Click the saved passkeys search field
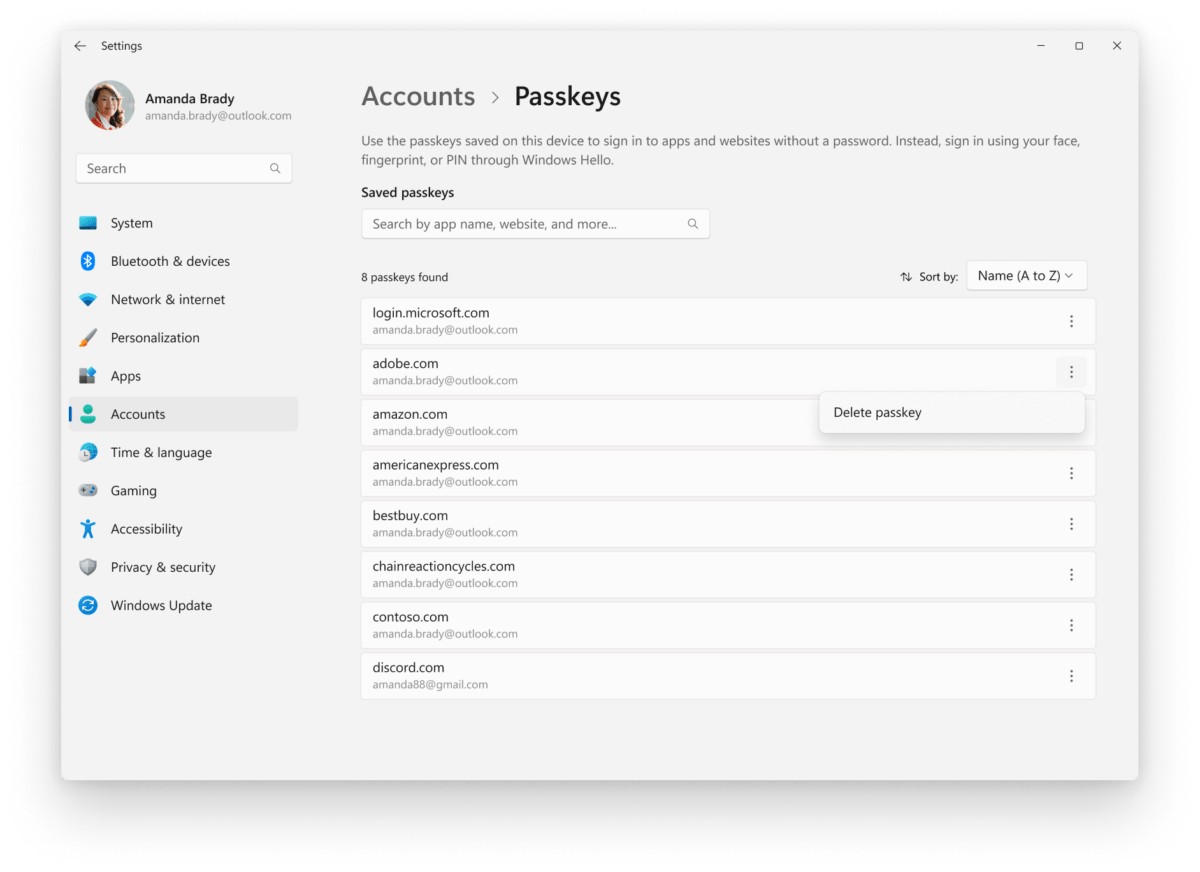1200x872 pixels. [535, 224]
